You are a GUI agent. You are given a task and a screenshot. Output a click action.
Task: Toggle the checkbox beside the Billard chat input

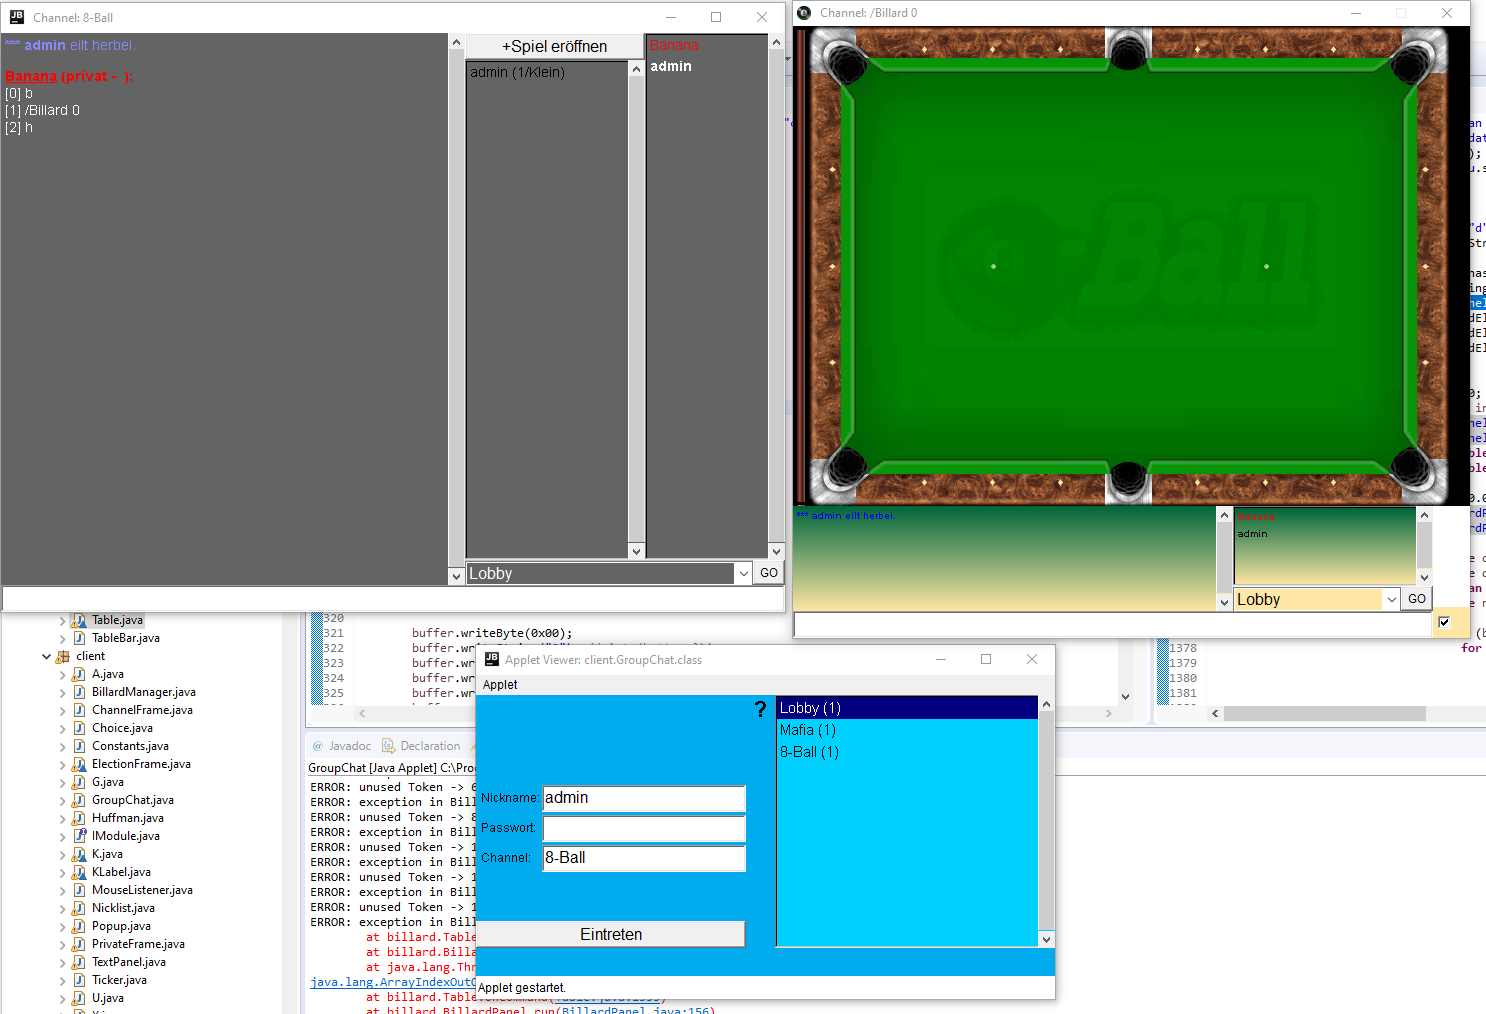(x=1444, y=622)
